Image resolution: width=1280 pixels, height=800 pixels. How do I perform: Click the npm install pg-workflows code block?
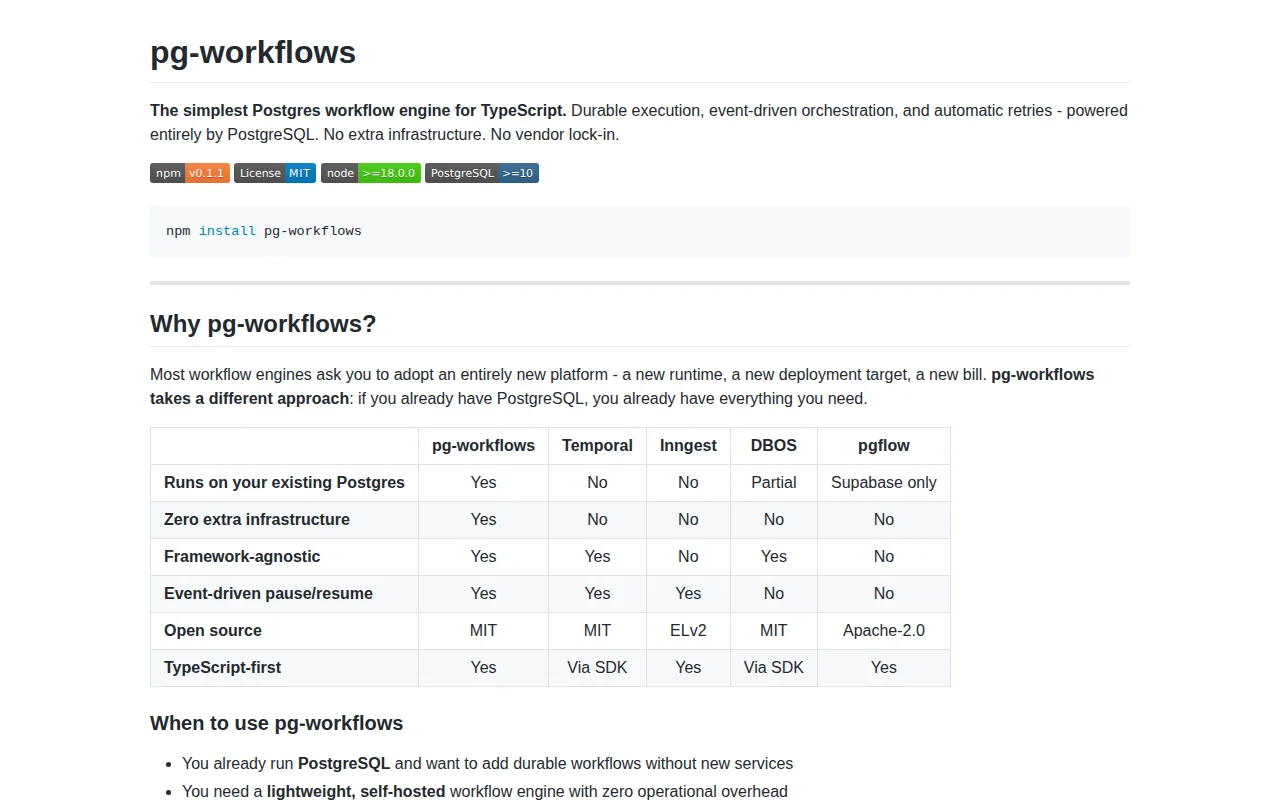pos(640,231)
